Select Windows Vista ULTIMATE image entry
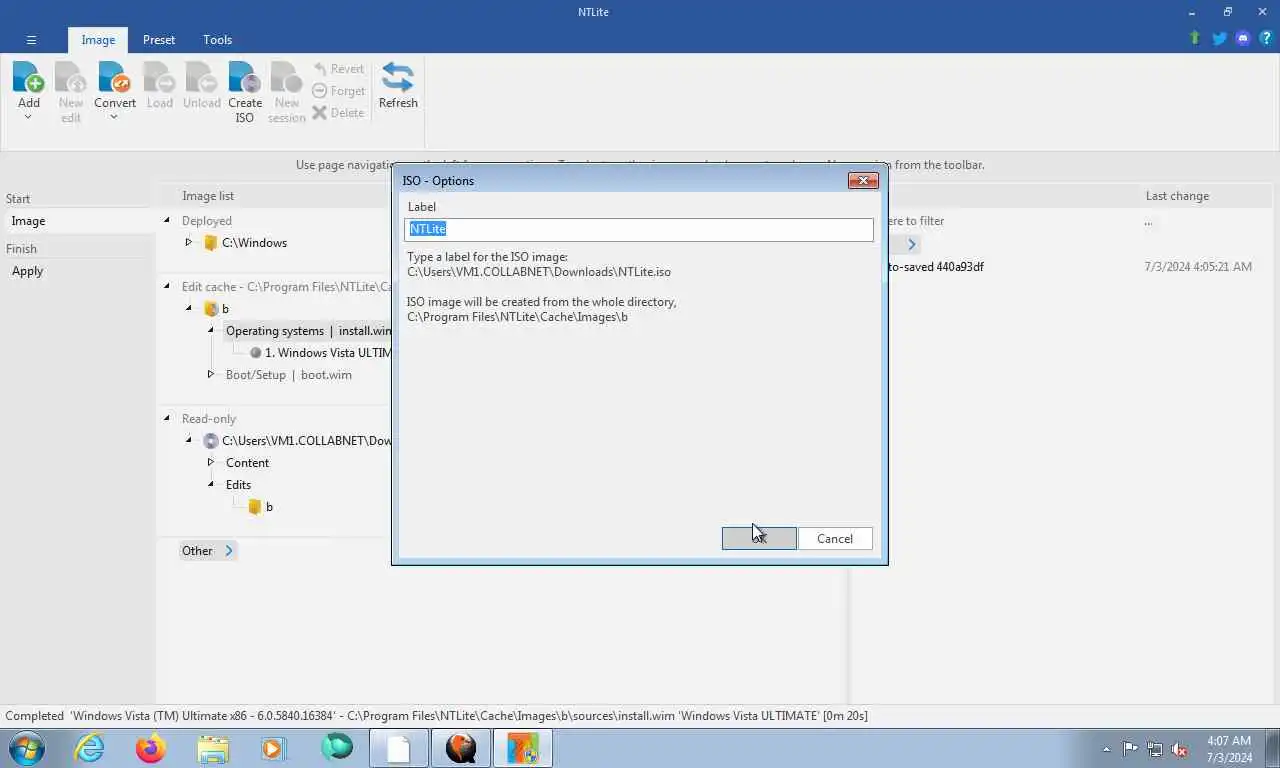The height and width of the screenshot is (768, 1280). [x=321, y=353]
